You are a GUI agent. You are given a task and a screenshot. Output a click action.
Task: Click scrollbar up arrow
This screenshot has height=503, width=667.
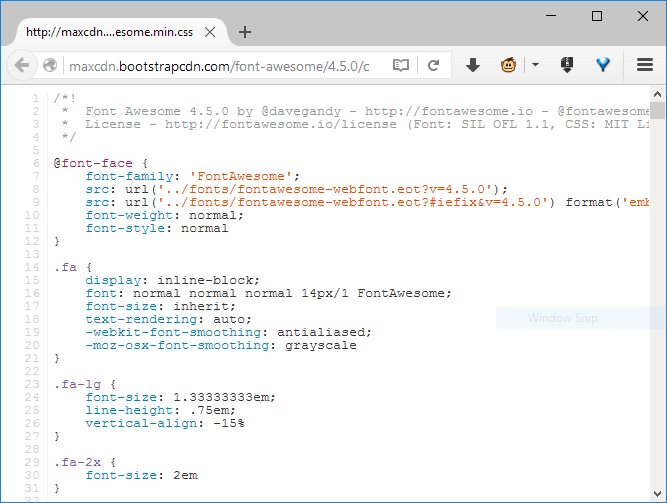point(657,94)
